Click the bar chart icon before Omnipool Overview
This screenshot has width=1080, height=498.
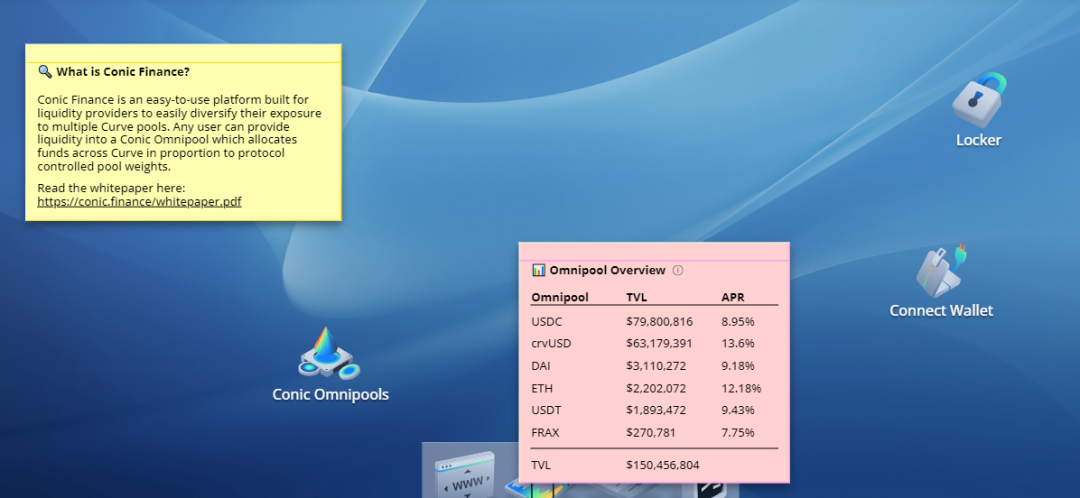point(539,270)
